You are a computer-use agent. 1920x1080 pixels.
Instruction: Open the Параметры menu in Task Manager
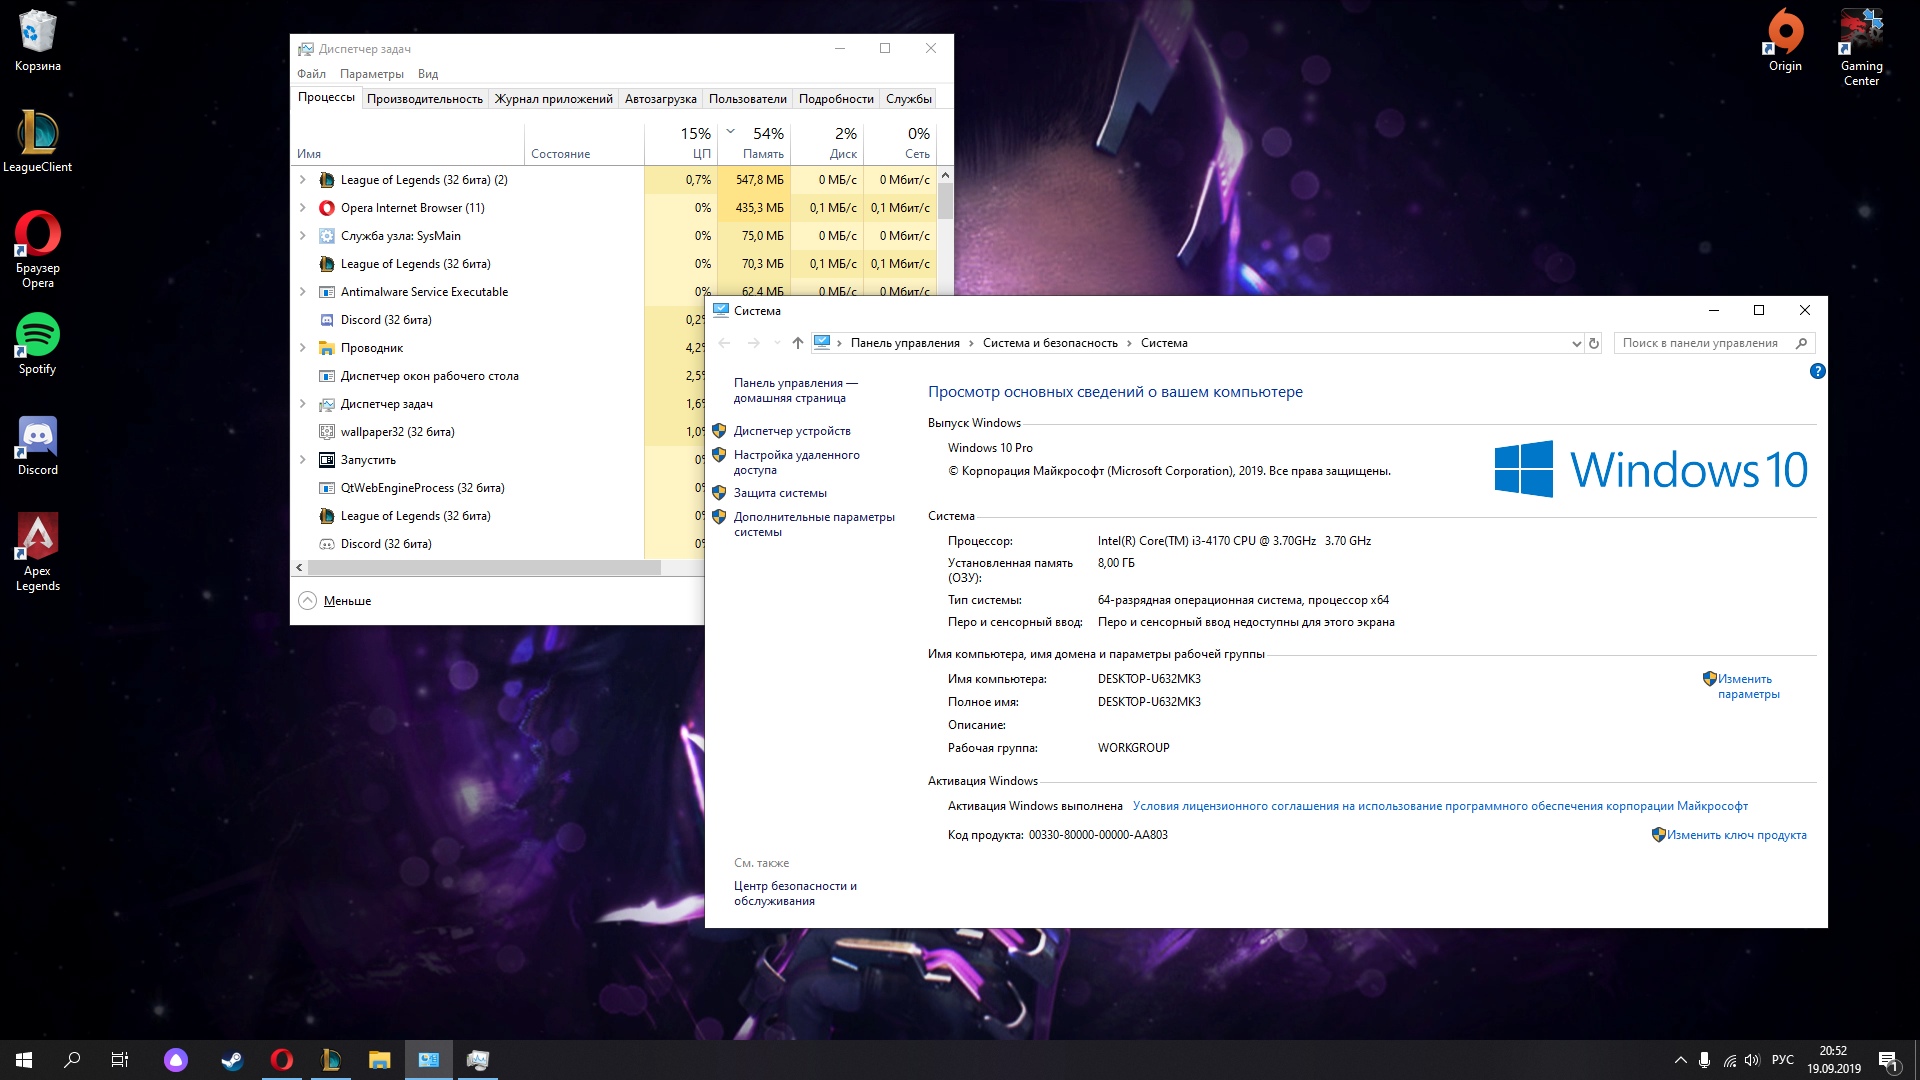(371, 74)
